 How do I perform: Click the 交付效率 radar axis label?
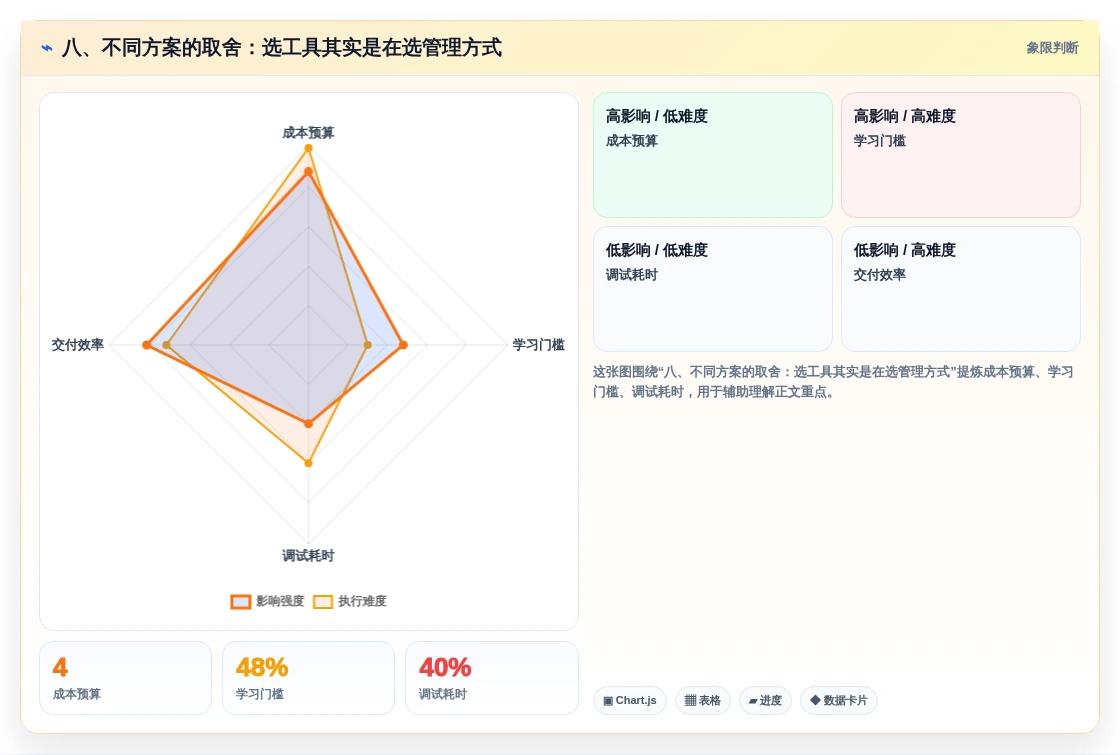point(78,345)
